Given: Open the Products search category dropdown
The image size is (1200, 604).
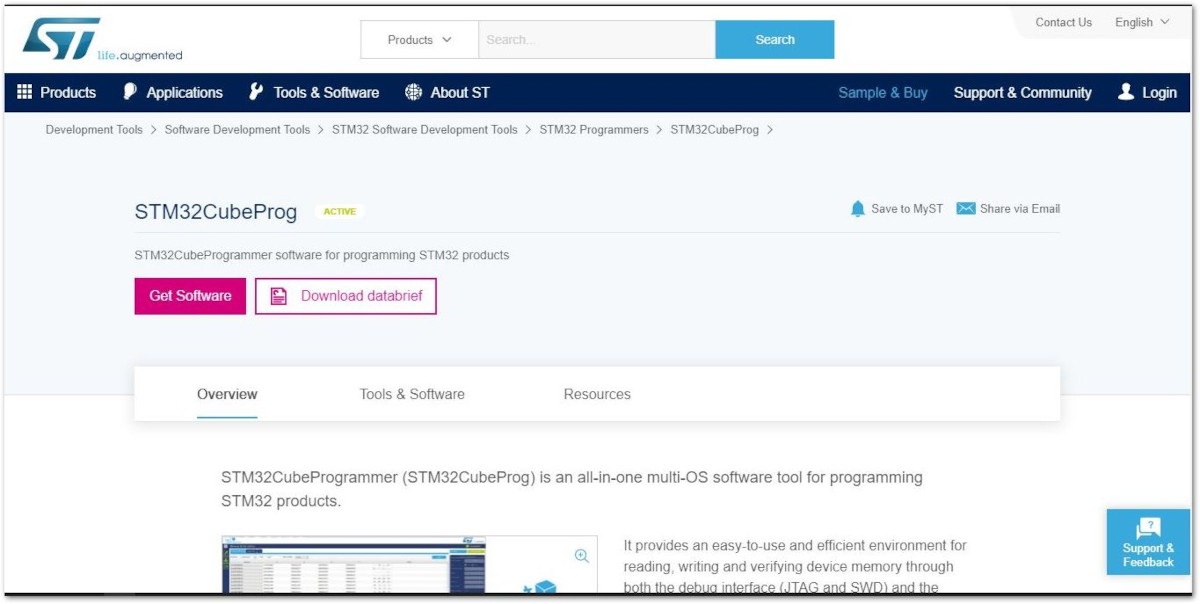Looking at the screenshot, I should (419, 40).
